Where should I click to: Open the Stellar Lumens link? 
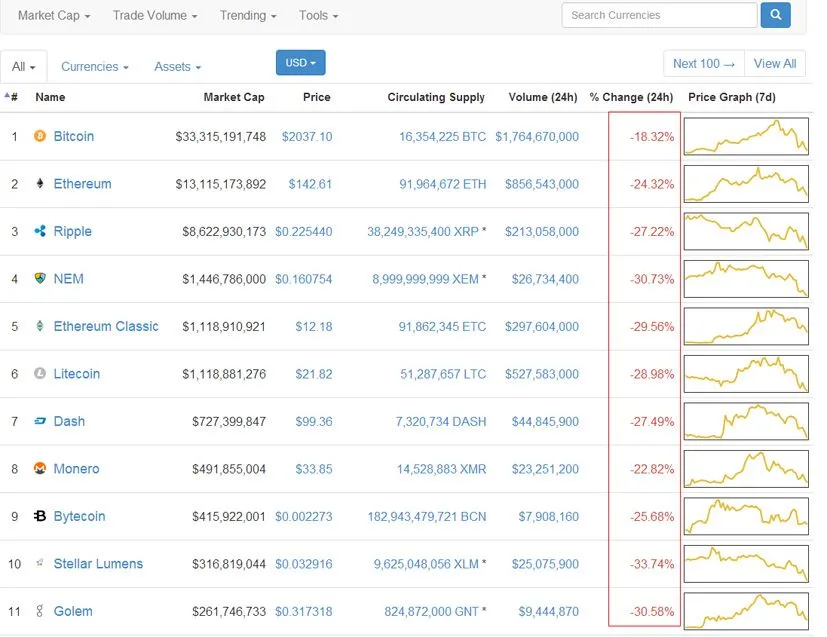[x=98, y=563]
